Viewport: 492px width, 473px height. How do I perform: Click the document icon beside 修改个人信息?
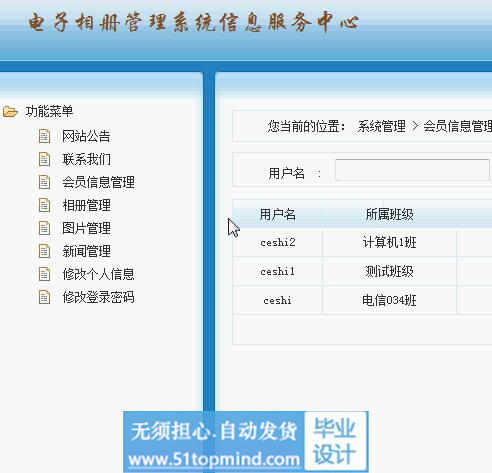(x=44, y=274)
